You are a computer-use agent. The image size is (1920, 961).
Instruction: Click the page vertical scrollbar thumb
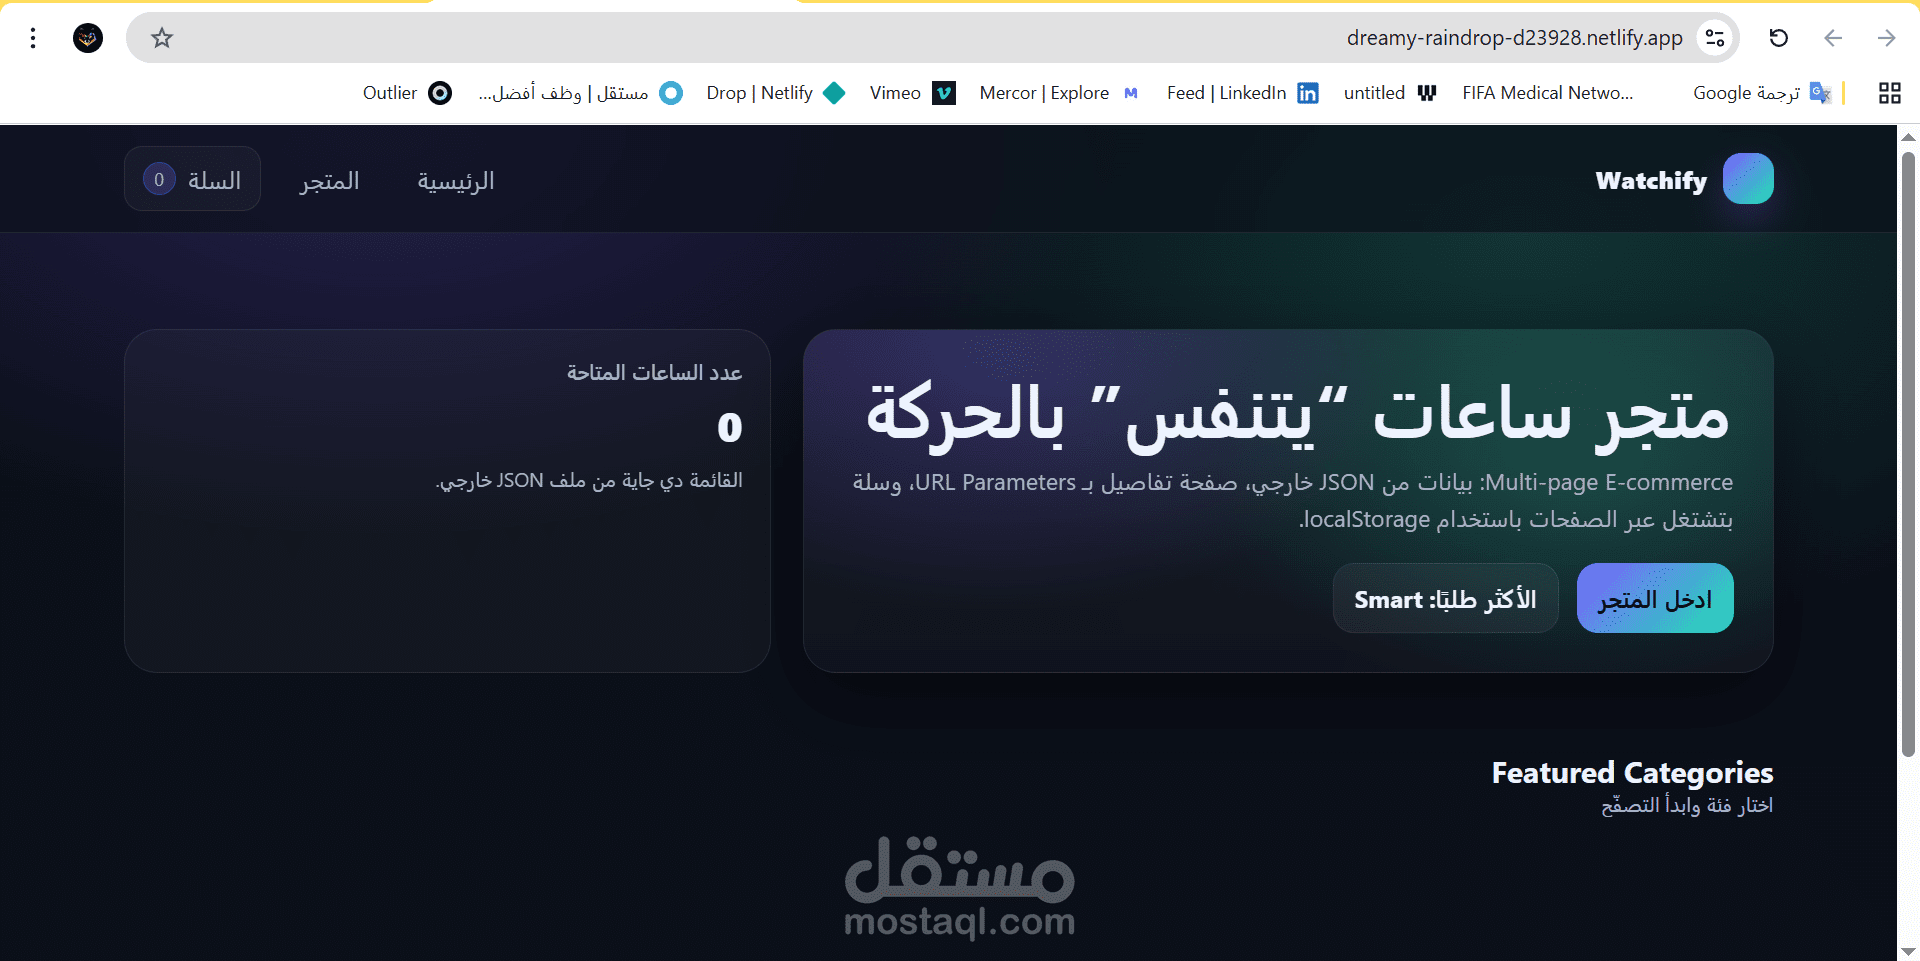click(x=1908, y=455)
